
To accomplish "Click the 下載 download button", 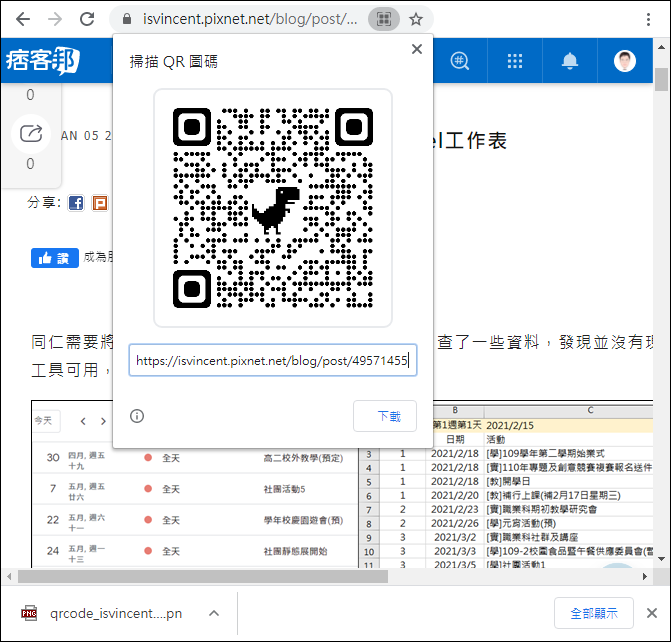I will click(x=385, y=416).
